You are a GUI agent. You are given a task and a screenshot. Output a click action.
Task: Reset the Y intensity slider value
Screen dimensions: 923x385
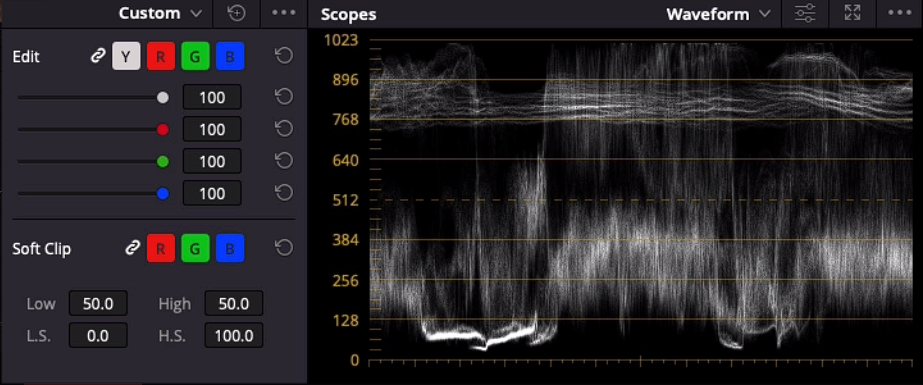(284, 97)
